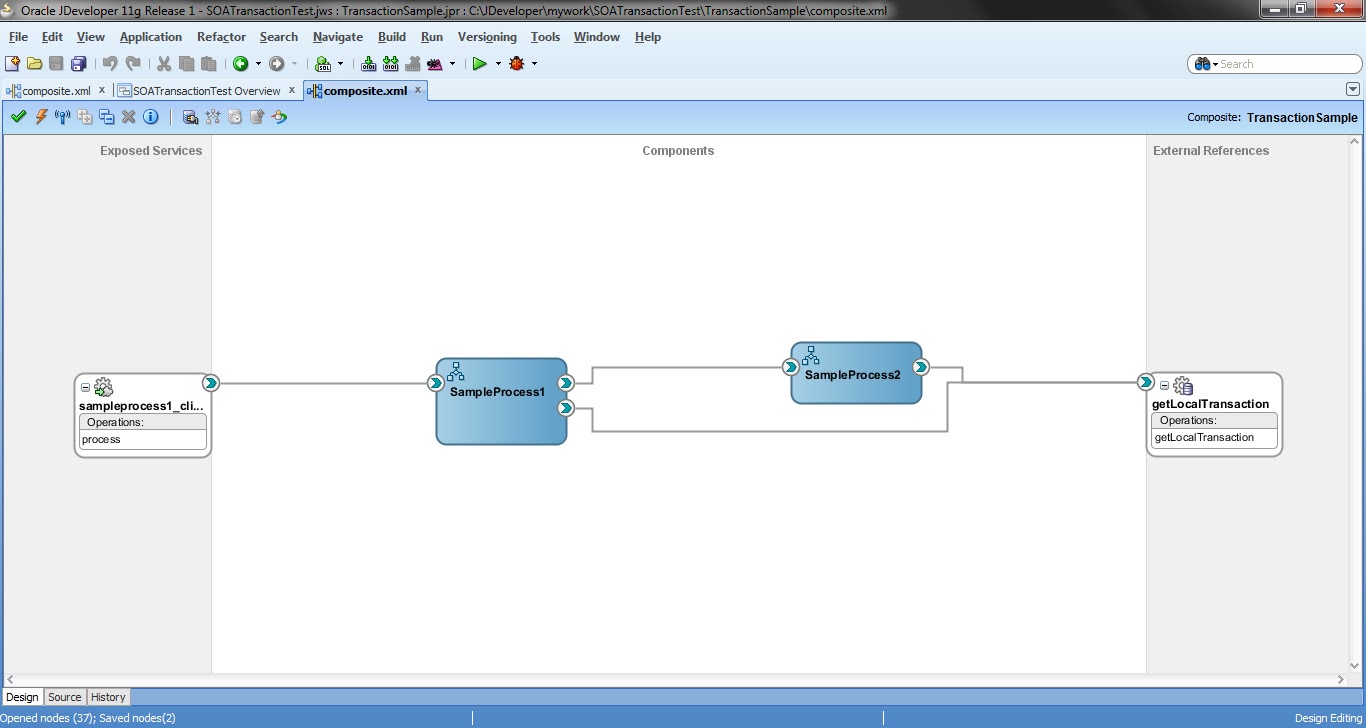Open composite information via the blue info icon
The image size is (1366, 728).
click(151, 116)
